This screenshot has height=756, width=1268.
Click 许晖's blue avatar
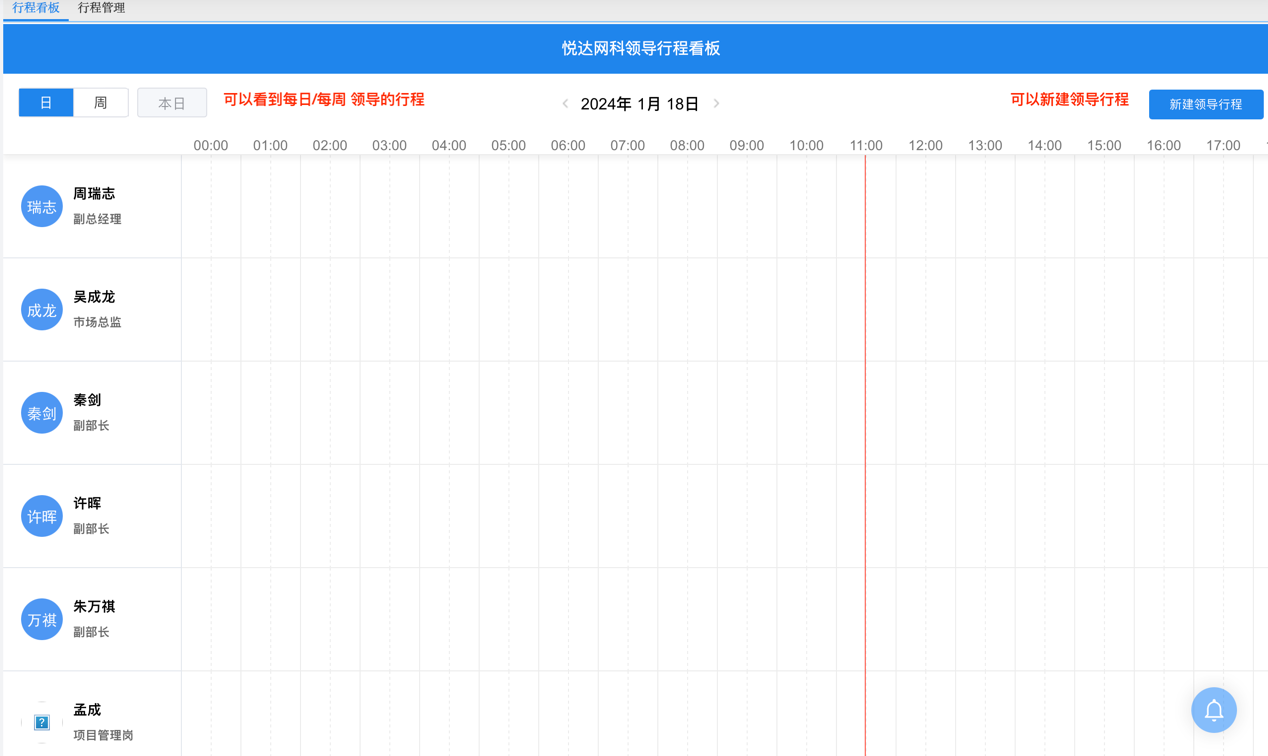42,516
